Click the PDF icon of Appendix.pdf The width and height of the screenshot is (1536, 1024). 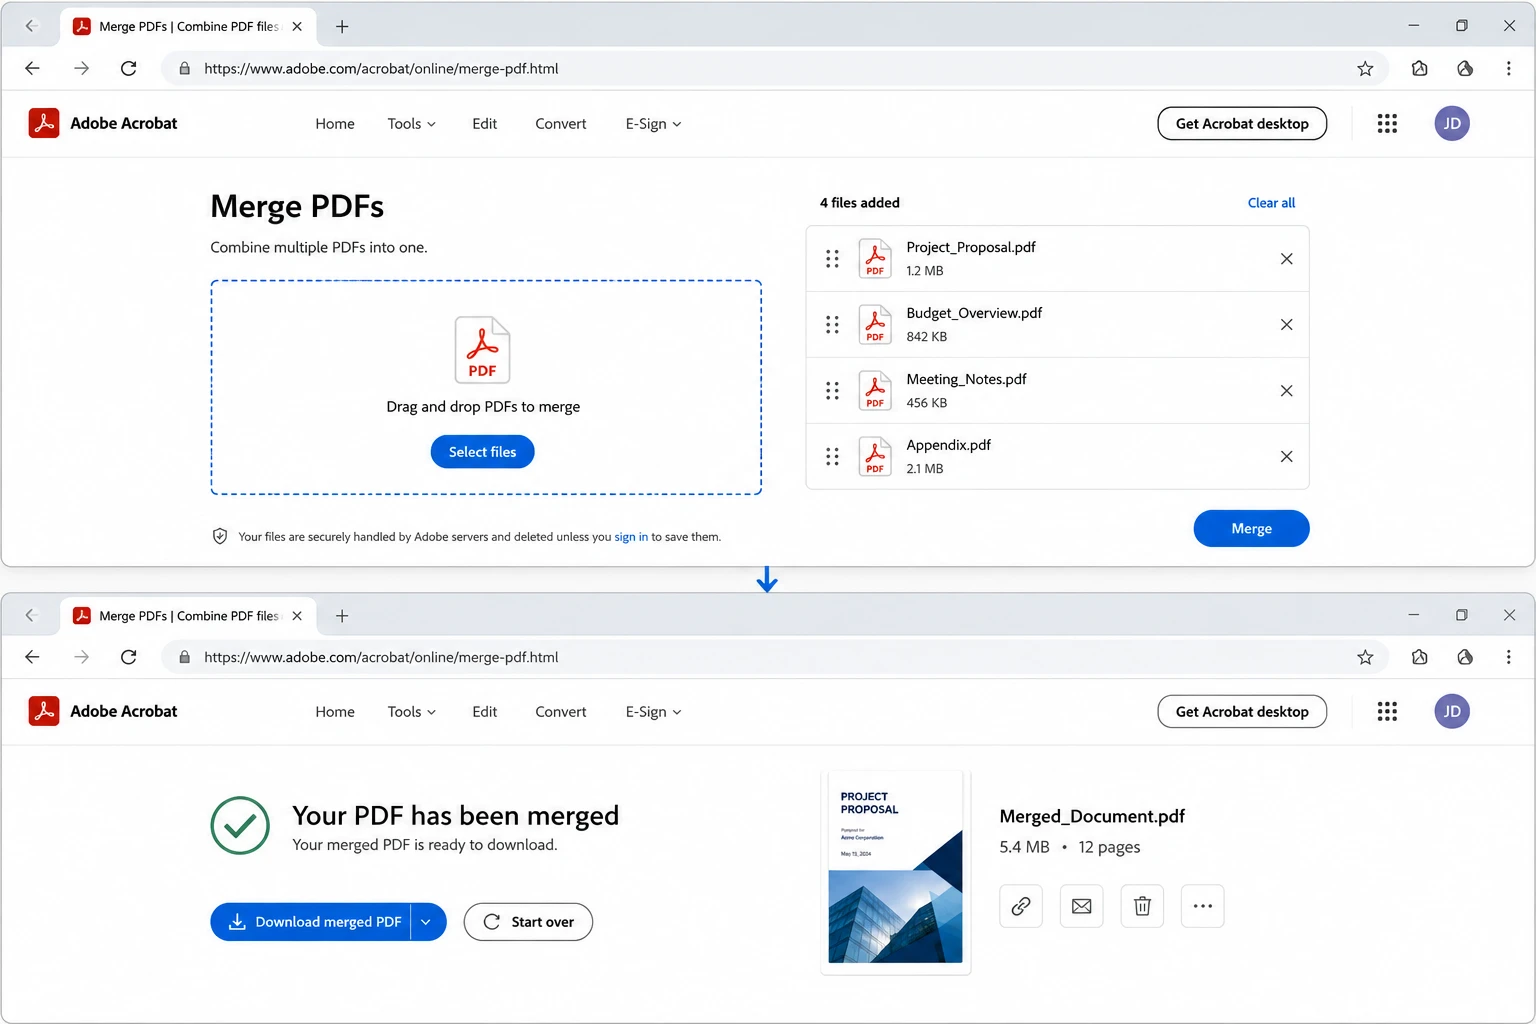(x=875, y=457)
